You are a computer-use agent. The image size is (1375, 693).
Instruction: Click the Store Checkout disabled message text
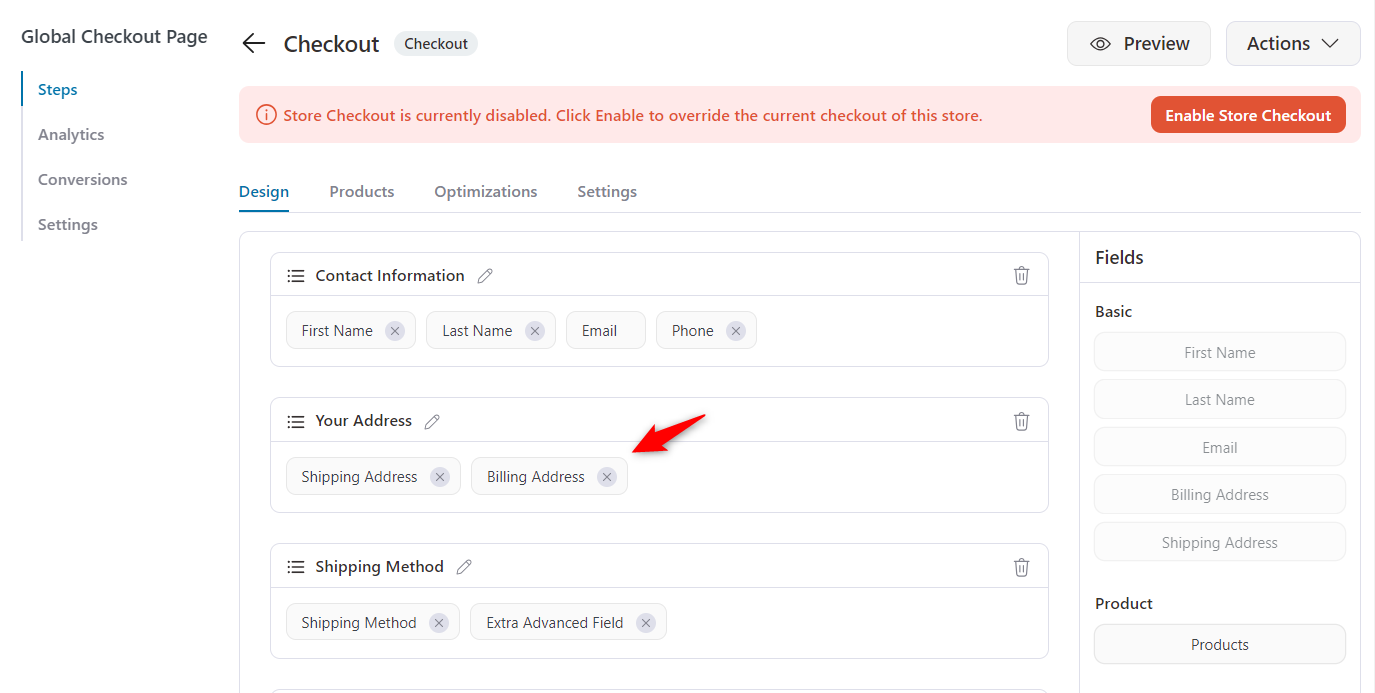point(633,115)
